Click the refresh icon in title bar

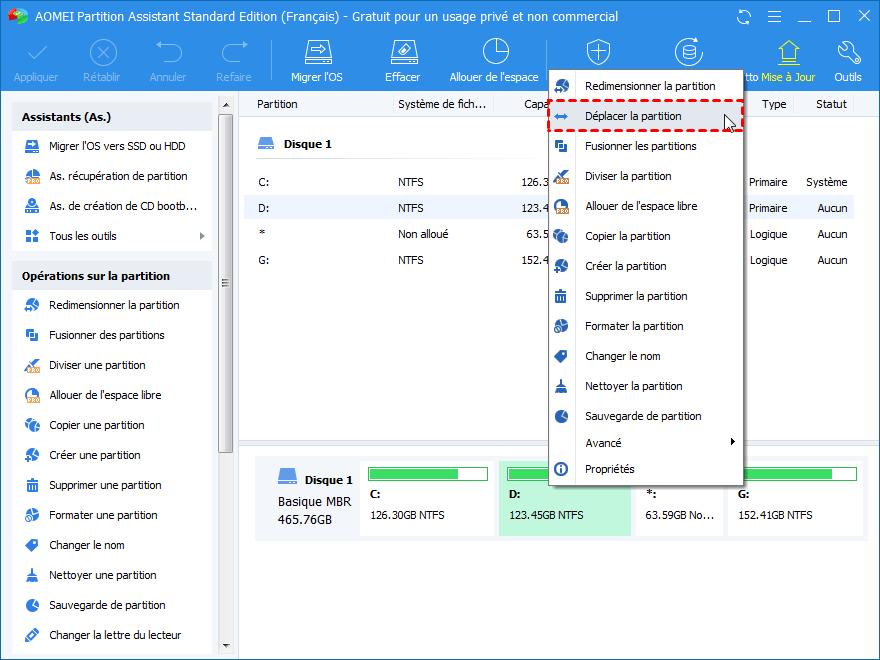(x=744, y=17)
